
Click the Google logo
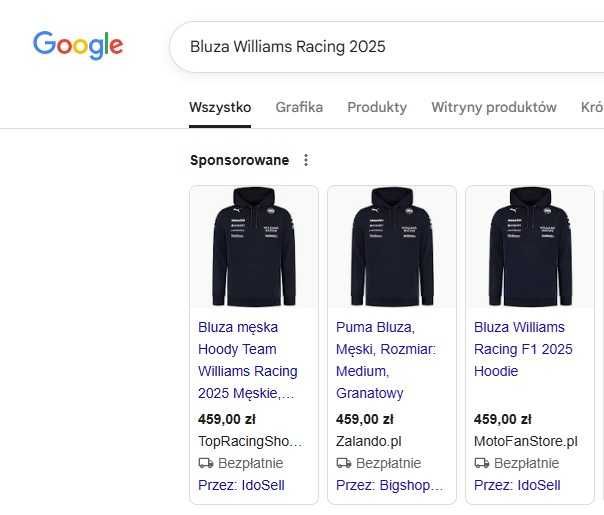click(78, 45)
